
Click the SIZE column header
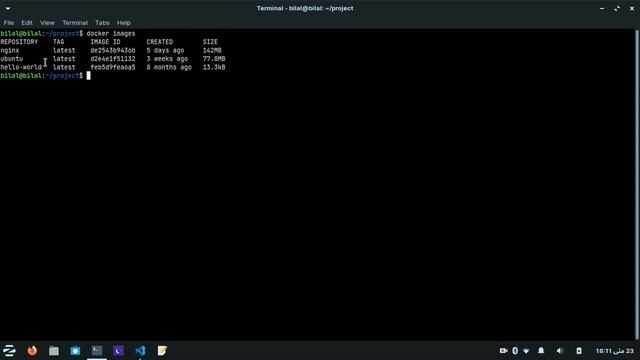(210, 42)
